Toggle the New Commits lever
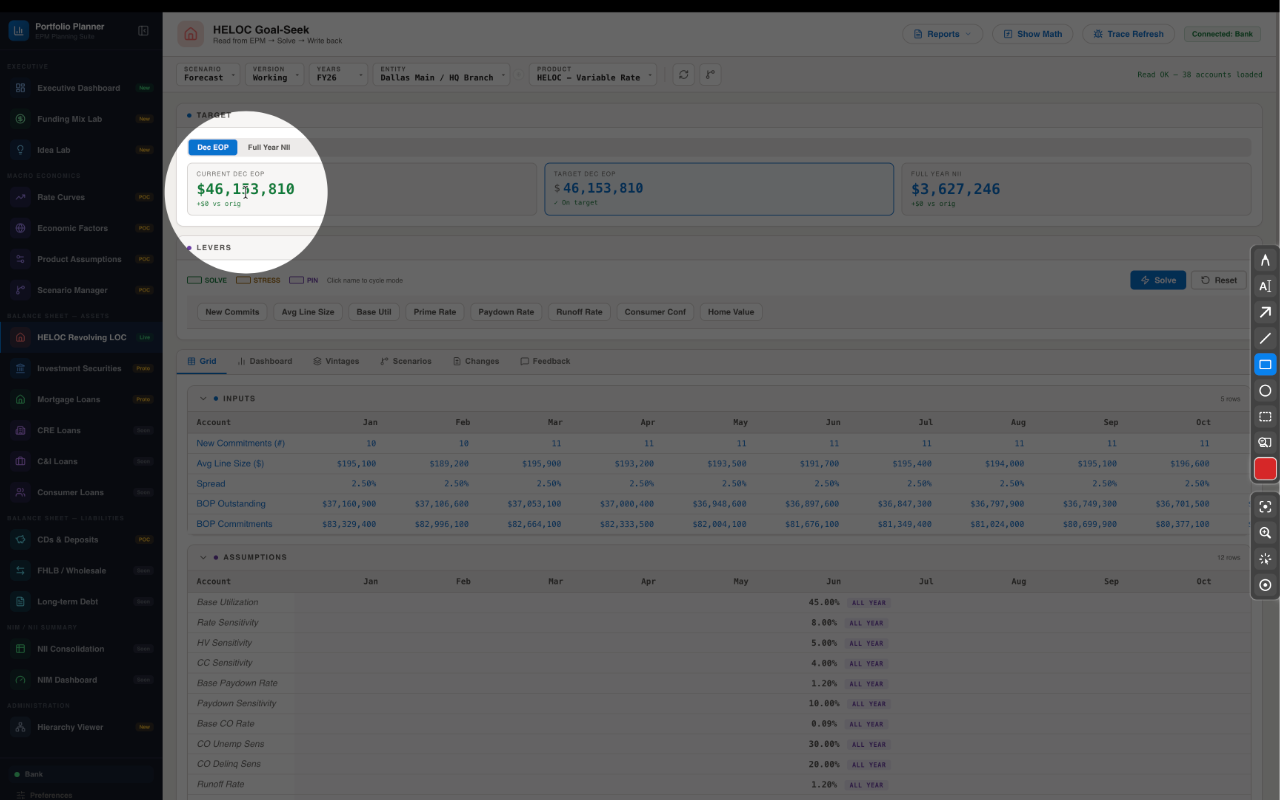Image resolution: width=1280 pixels, height=800 pixels. [232, 312]
